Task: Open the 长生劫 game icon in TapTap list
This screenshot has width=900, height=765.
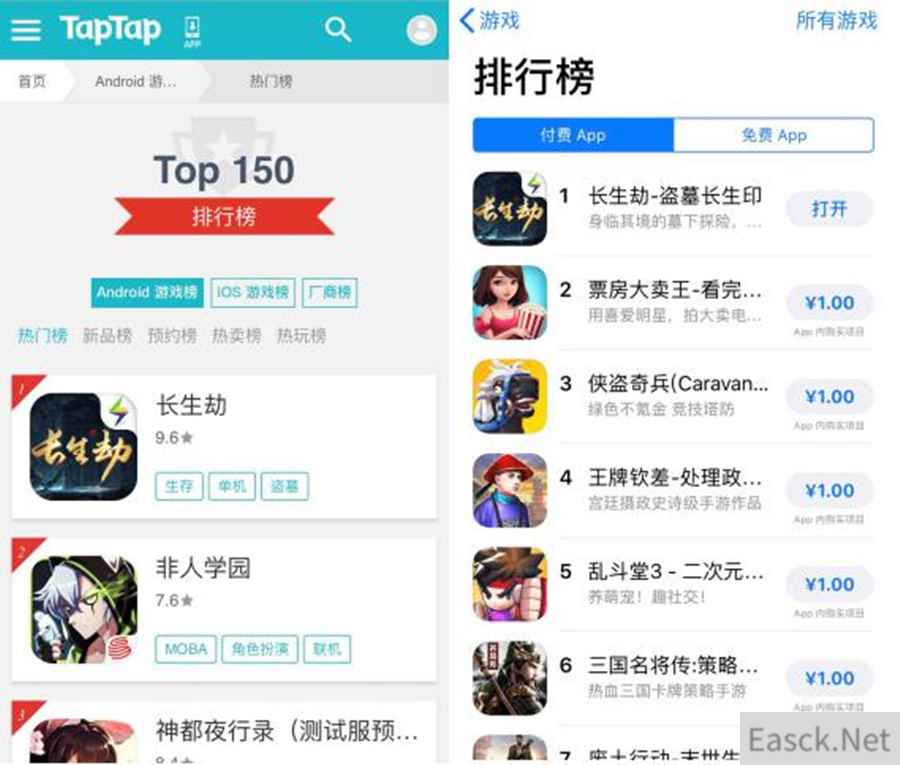Action: [84, 446]
